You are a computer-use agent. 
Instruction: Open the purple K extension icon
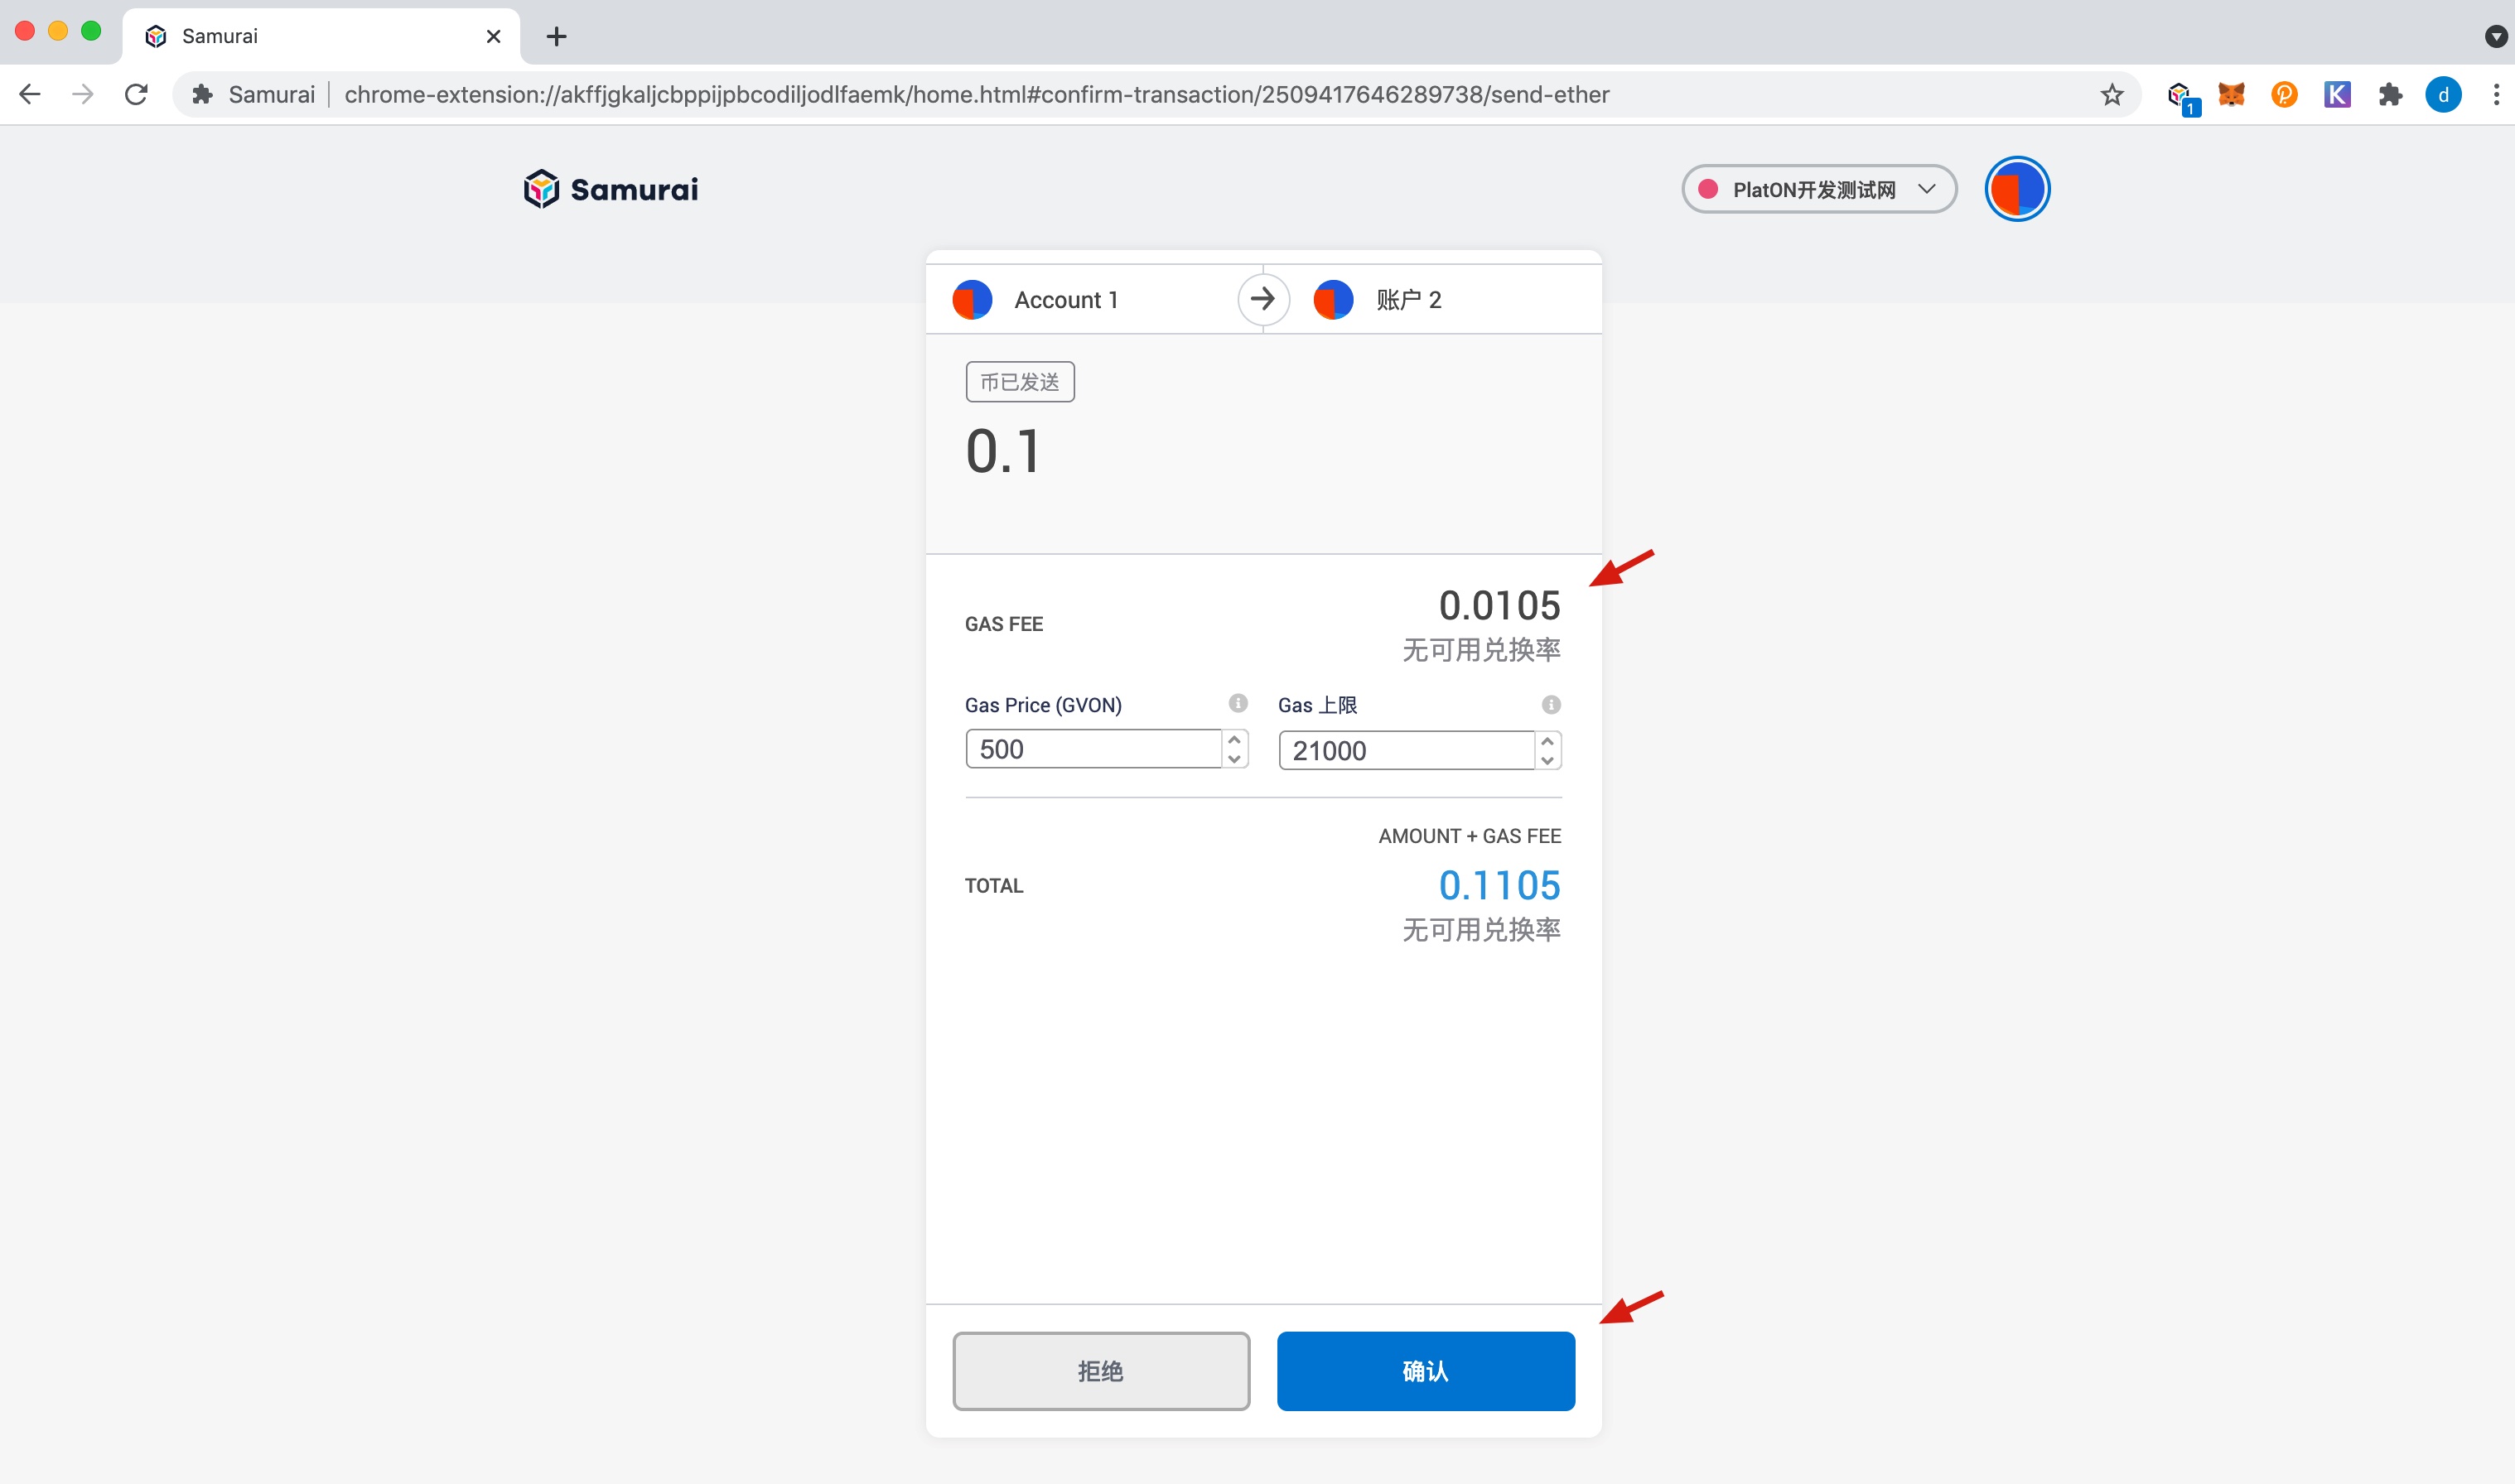pyautogui.click(x=2337, y=94)
